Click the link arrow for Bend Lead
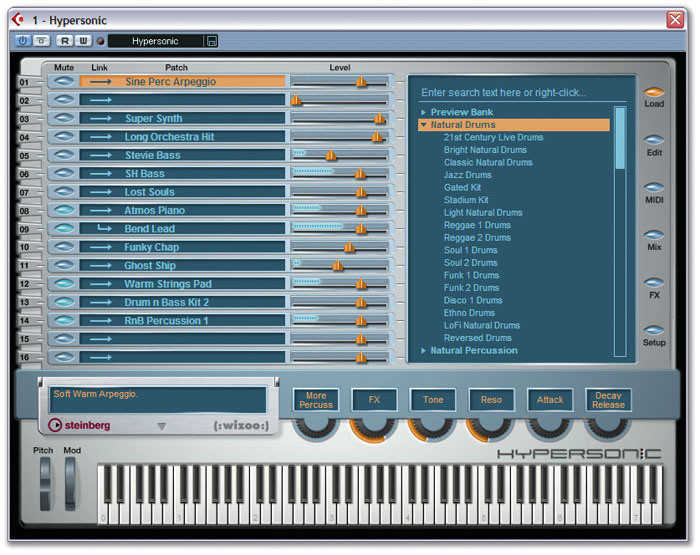Image resolution: width=700 pixels, height=555 pixels. pyautogui.click(x=104, y=228)
